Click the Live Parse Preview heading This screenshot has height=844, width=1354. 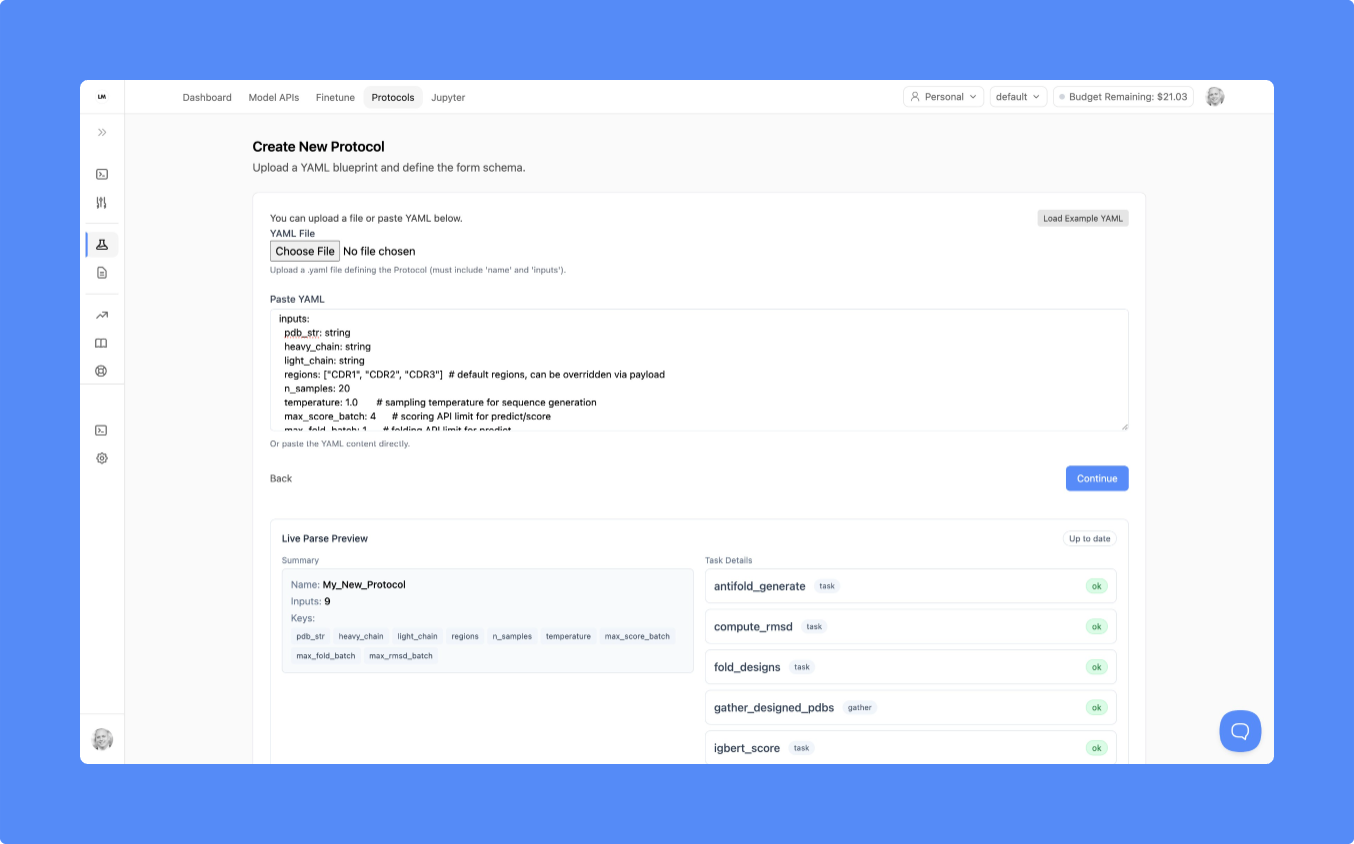[x=325, y=538]
